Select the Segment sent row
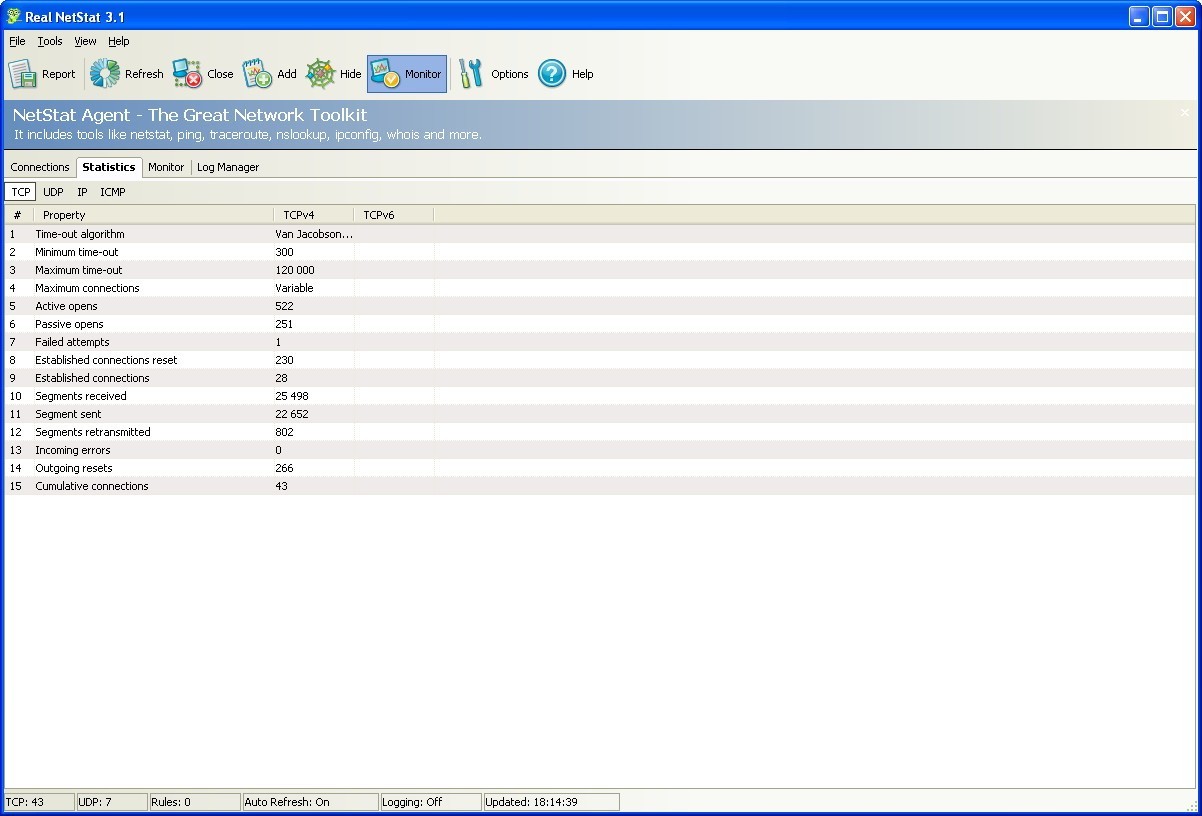1202x816 pixels. coord(599,414)
